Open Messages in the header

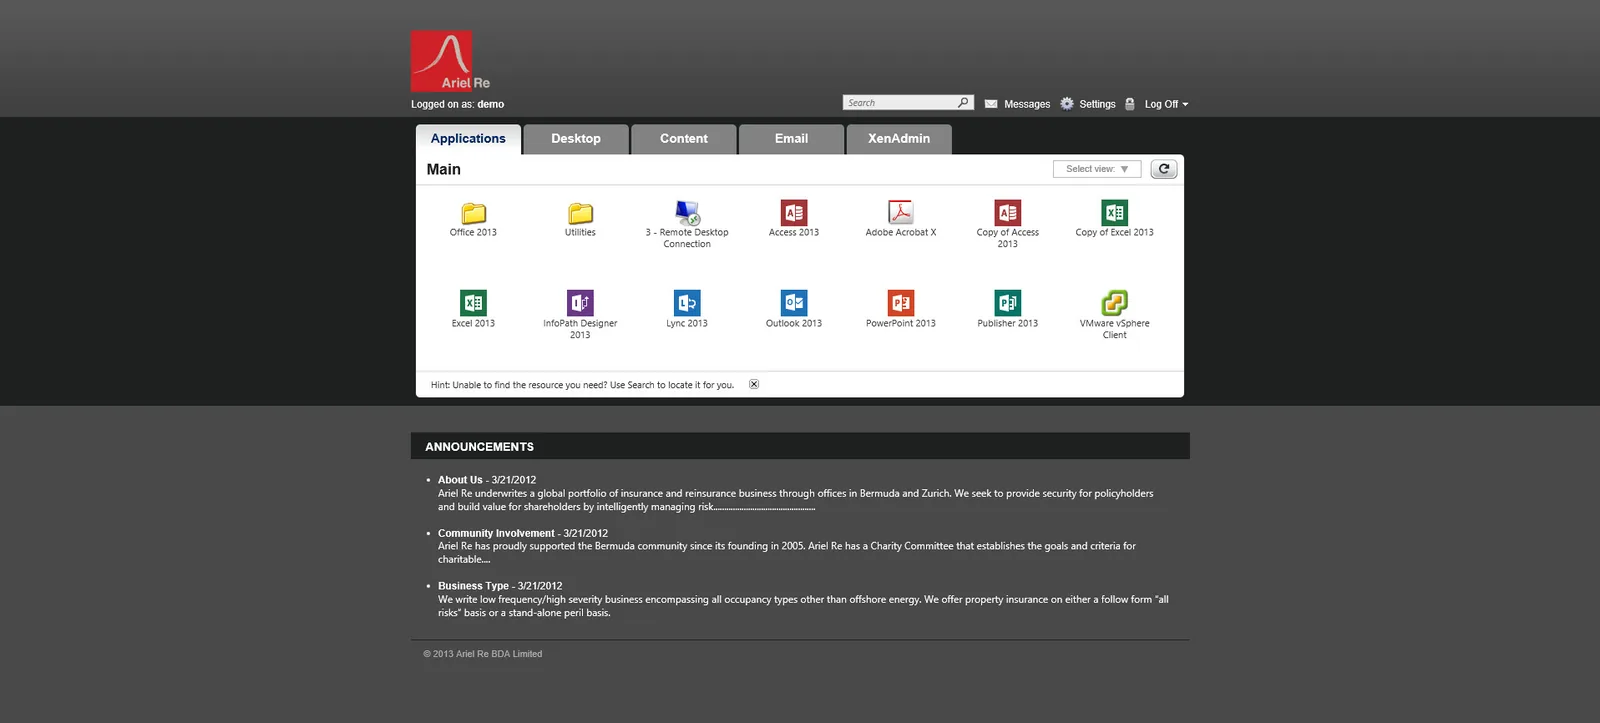tap(1018, 104)
